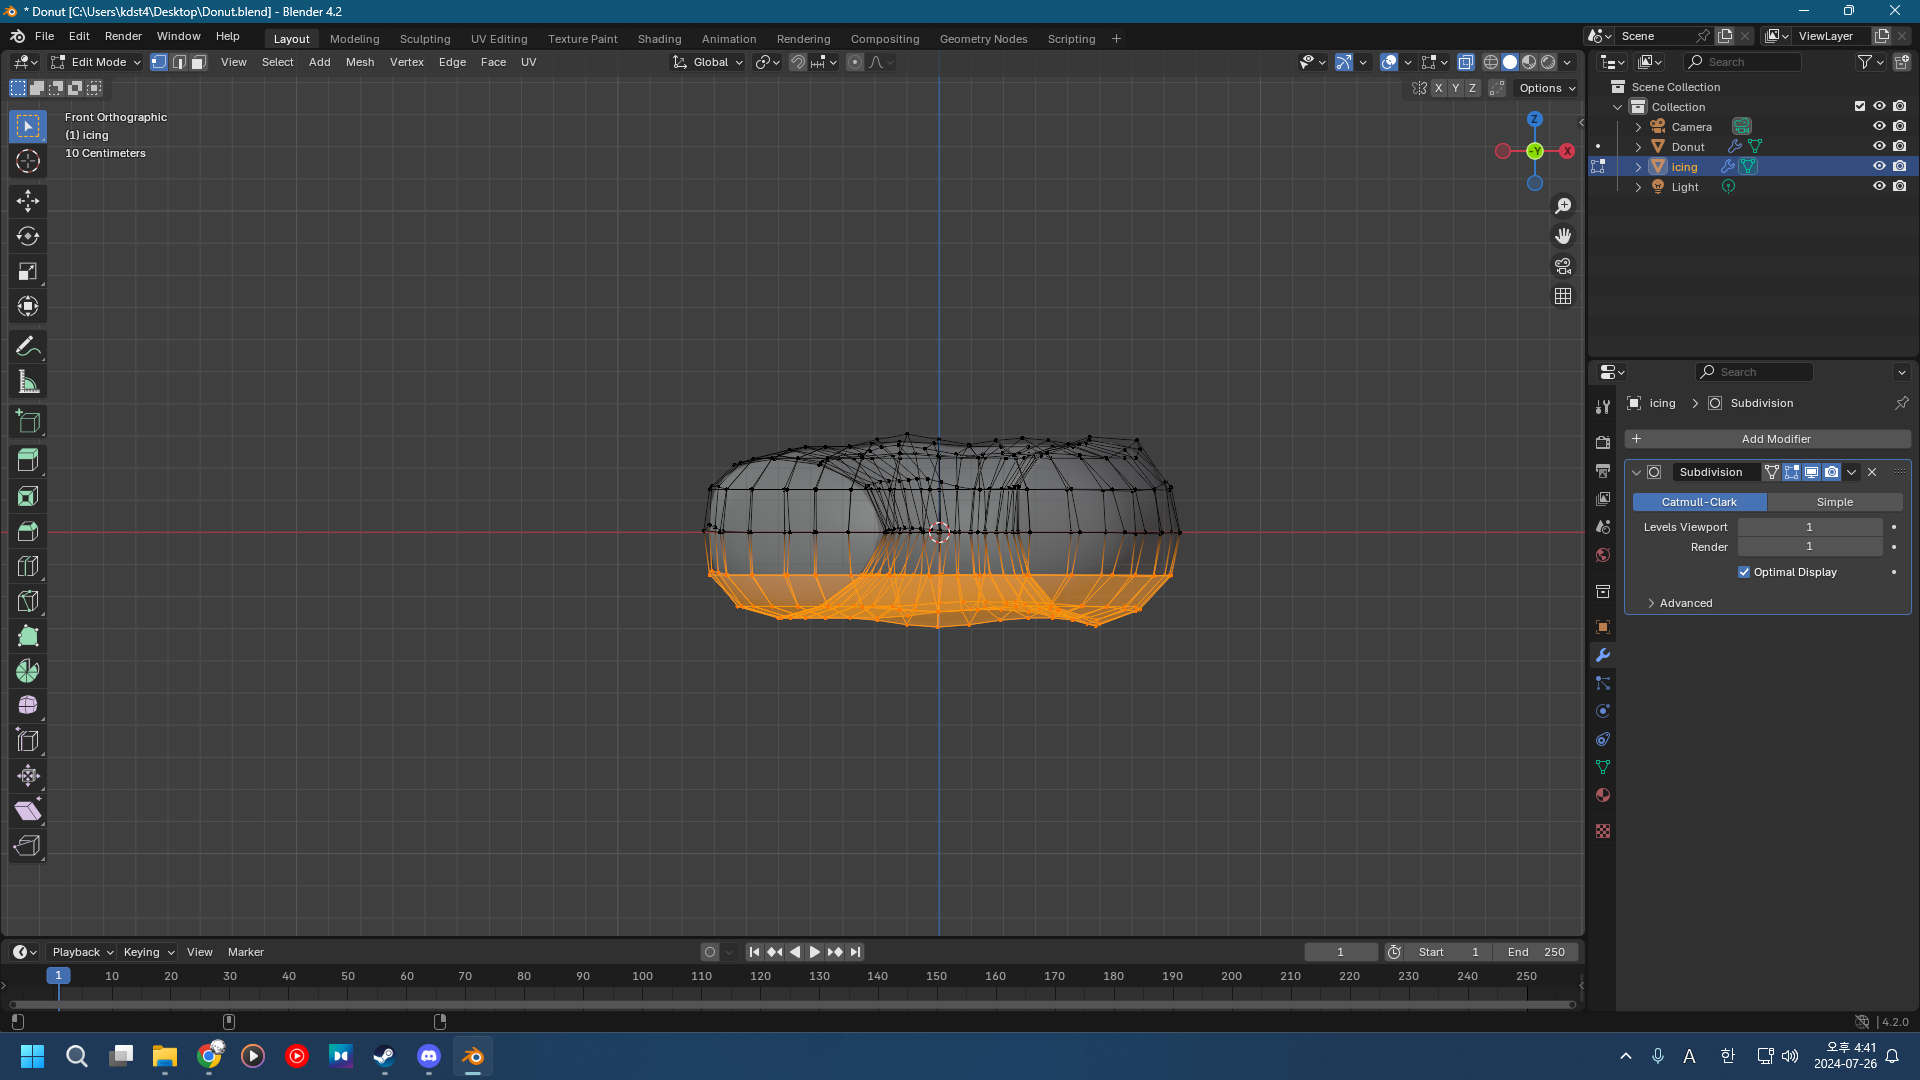Screen dimensions: 1920x1080
Task: Select the Simple subdivision type button
Action: point(1834,502)
